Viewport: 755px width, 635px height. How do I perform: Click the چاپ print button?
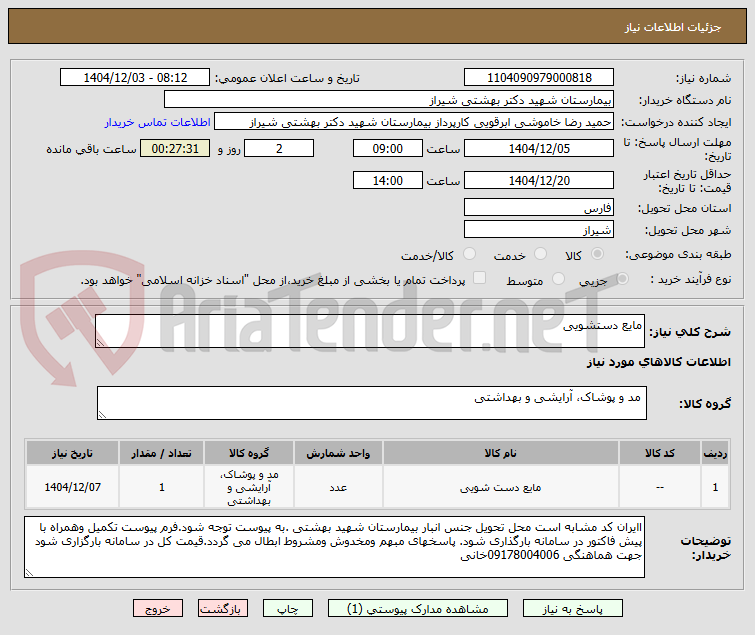tap(287, 608)
